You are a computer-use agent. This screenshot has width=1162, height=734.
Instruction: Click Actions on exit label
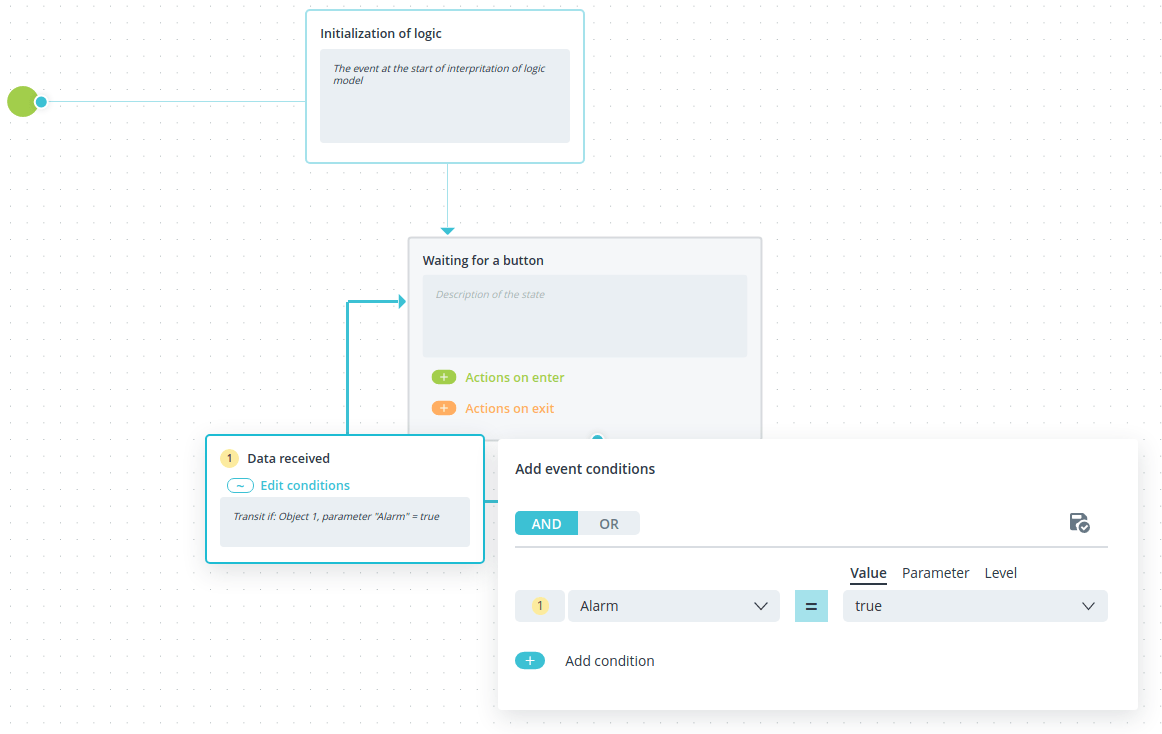[509, 409]
